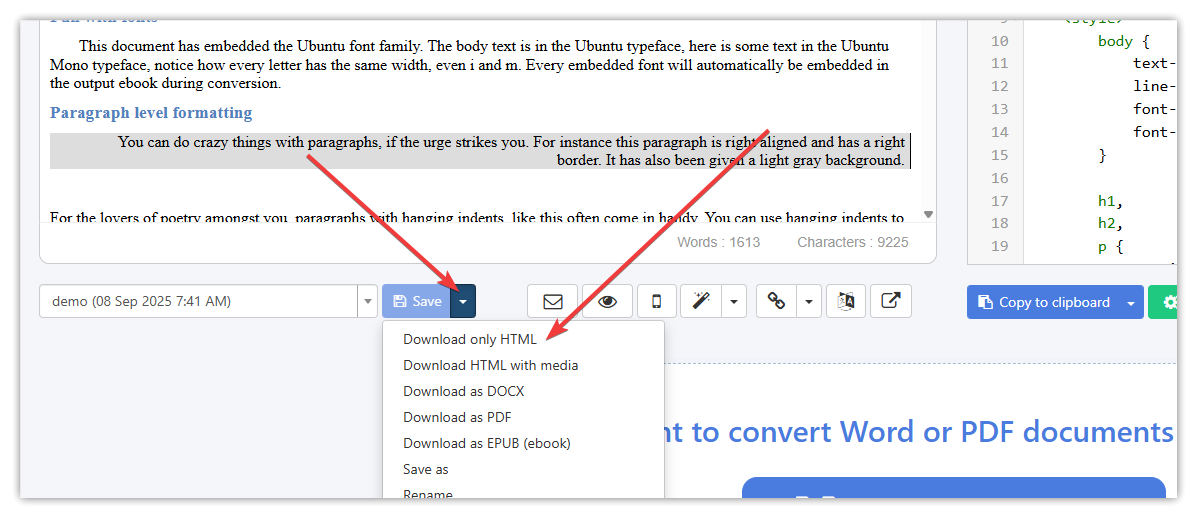Open the external link popout icon
This screenshot has height=518, width=1197.
pyautogui.click(x=890, y=301)
